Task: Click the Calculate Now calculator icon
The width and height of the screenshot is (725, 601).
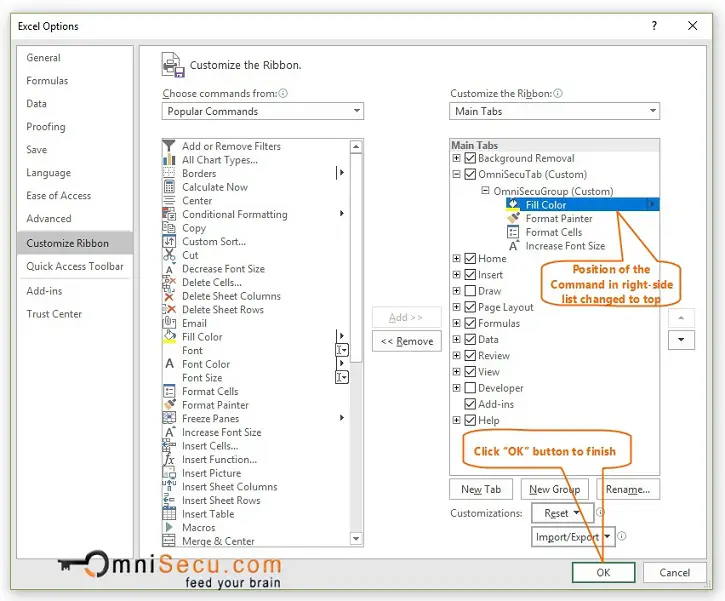Action: 169,187
